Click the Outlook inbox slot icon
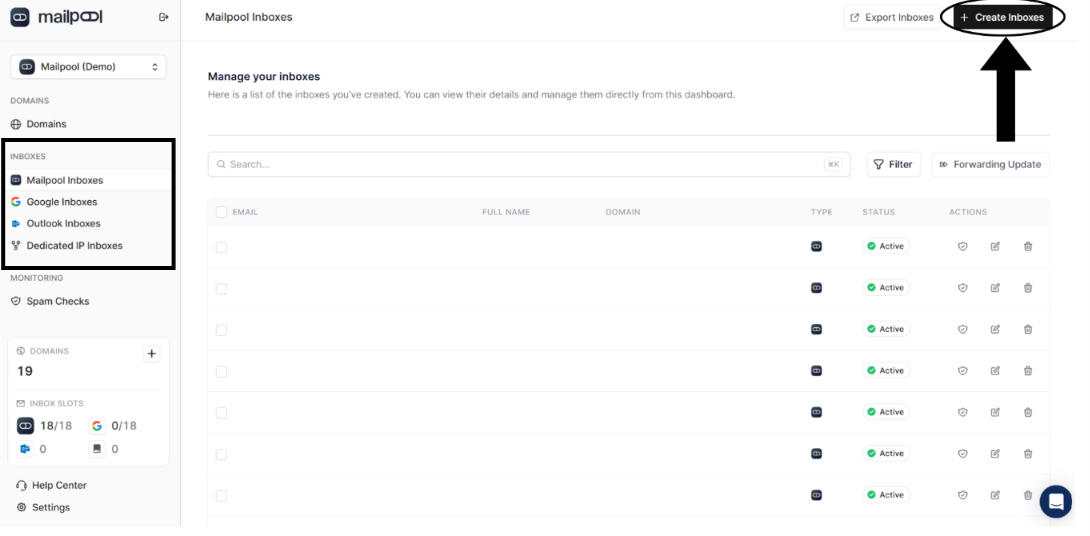 [x=26, y=449]
